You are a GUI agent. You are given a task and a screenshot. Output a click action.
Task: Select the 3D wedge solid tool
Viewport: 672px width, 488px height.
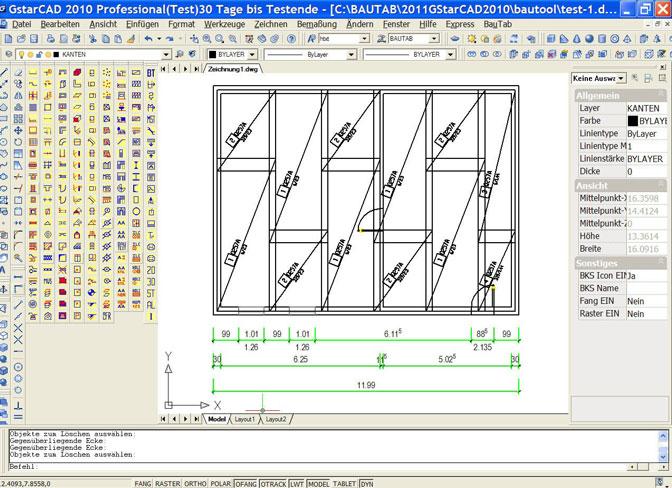(x=564, y=39)
